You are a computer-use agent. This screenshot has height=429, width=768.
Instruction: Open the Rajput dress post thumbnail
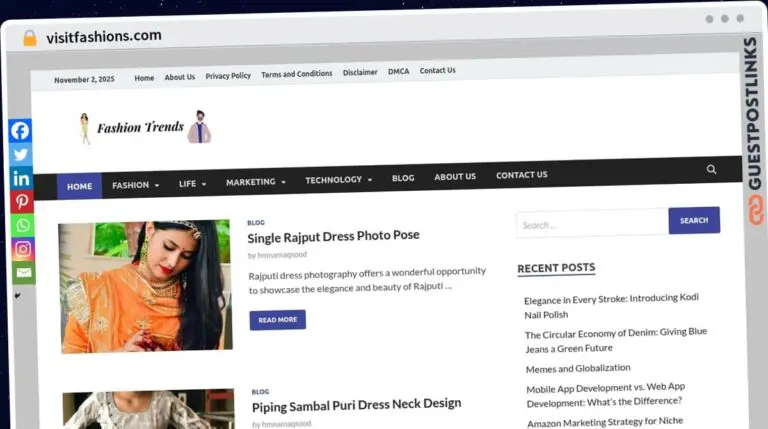[x=145, y=286]
